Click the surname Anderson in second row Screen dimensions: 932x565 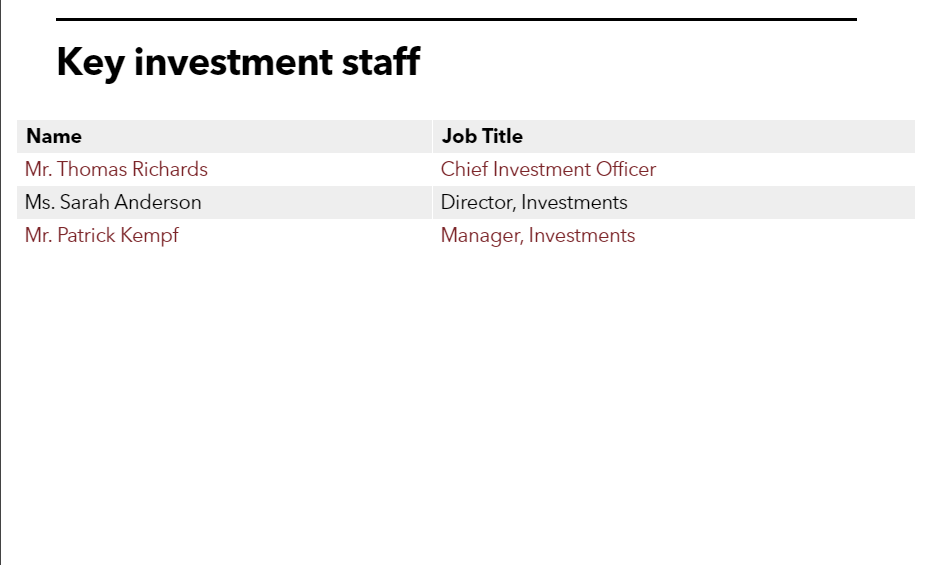point(158,203)
